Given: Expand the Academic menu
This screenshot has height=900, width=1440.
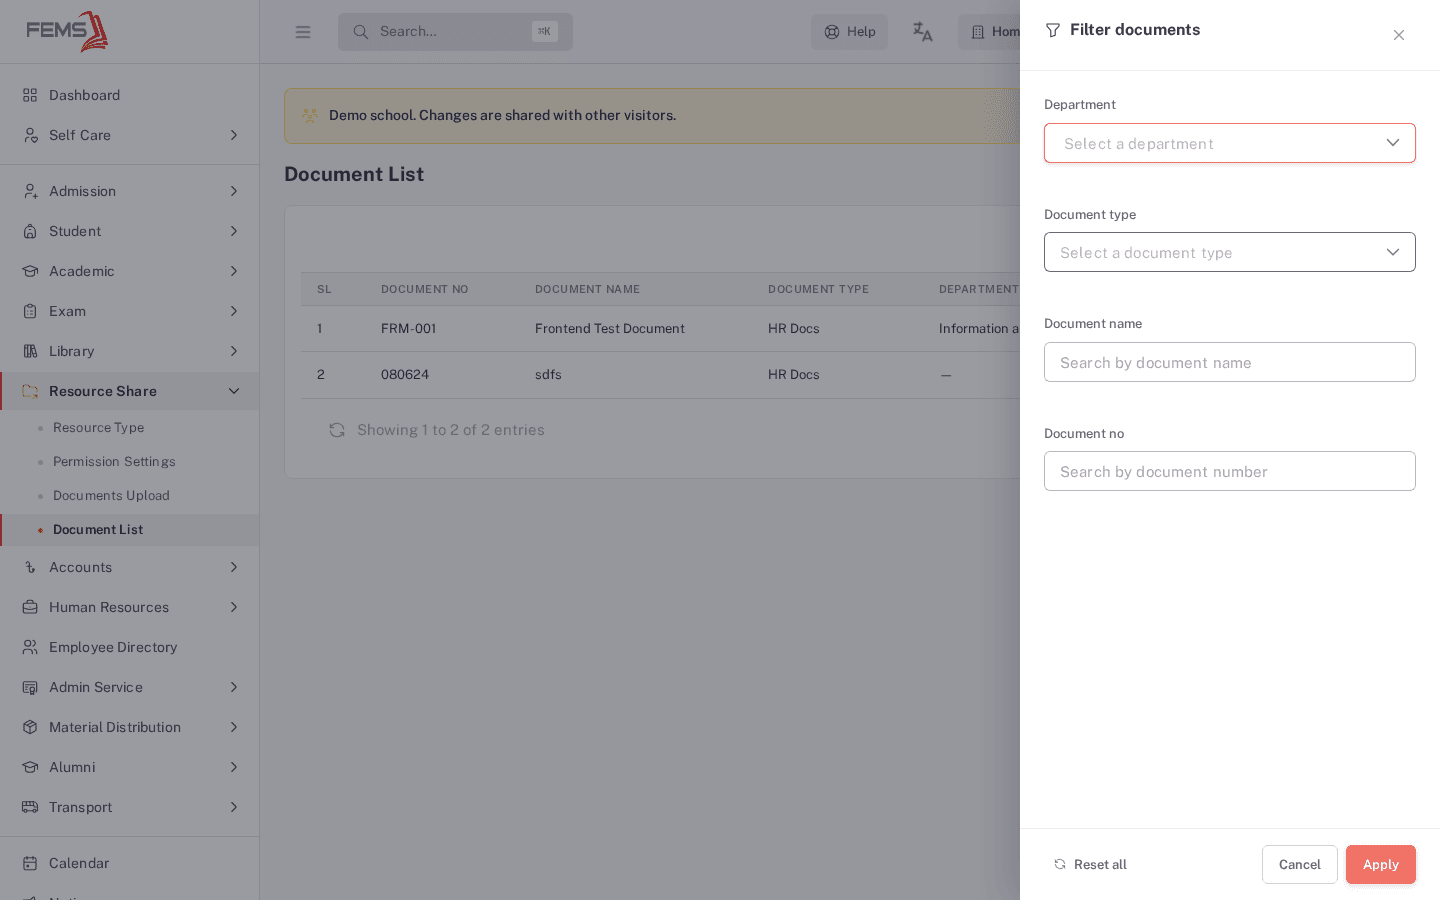Looking at the screenshot, I should click(130, 271).
